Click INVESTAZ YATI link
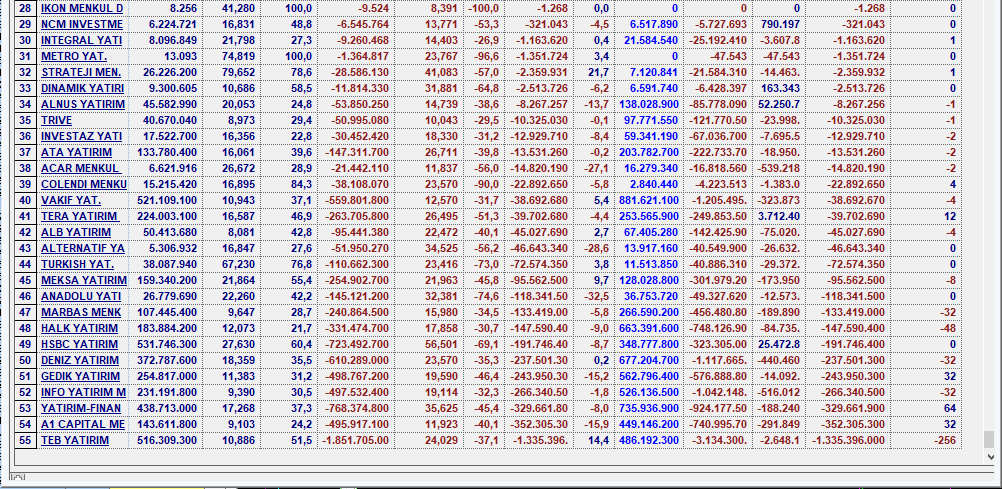1002x489 pixels. tap(81, 136)
